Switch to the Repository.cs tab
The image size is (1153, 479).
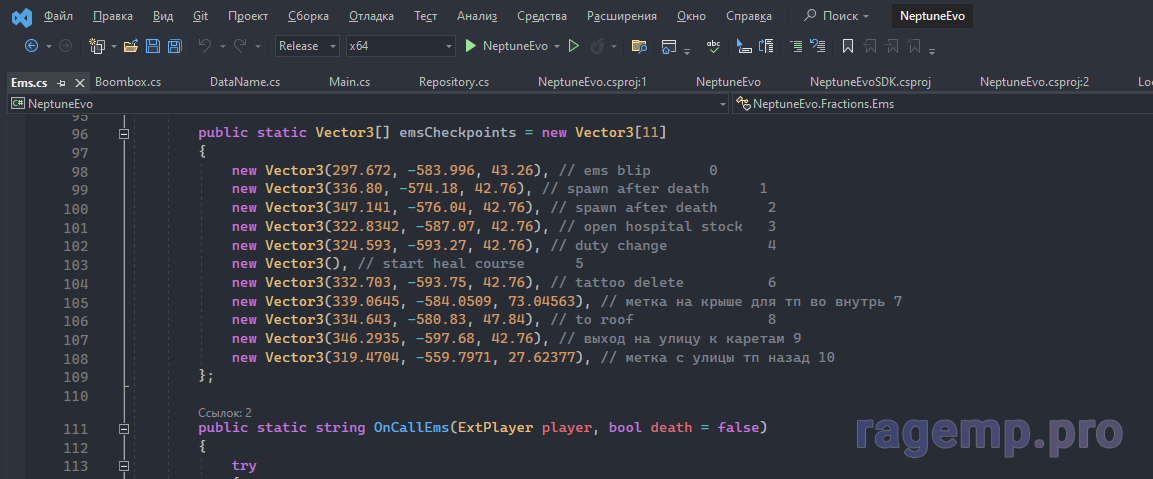pos(454,82)
